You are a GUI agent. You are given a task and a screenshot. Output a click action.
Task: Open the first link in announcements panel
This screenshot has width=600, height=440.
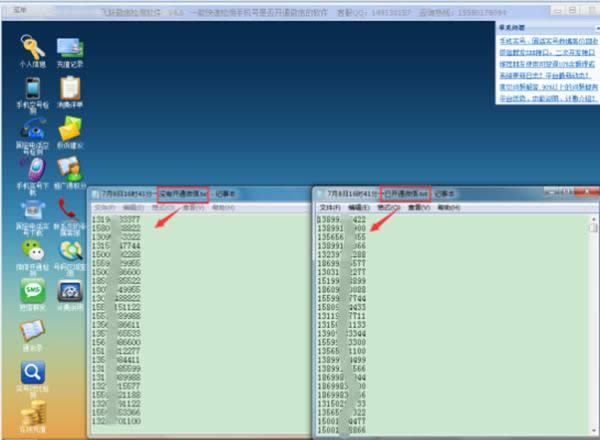coord(548,41)
